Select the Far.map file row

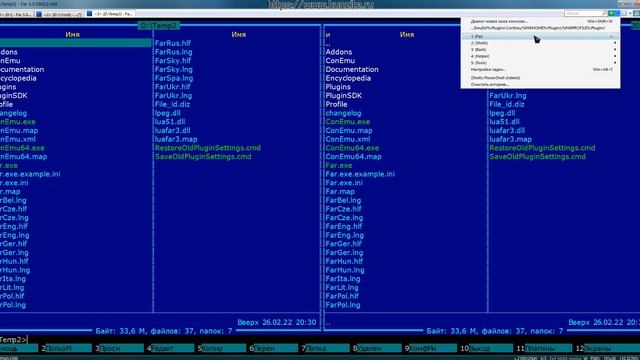click(340, 191)
